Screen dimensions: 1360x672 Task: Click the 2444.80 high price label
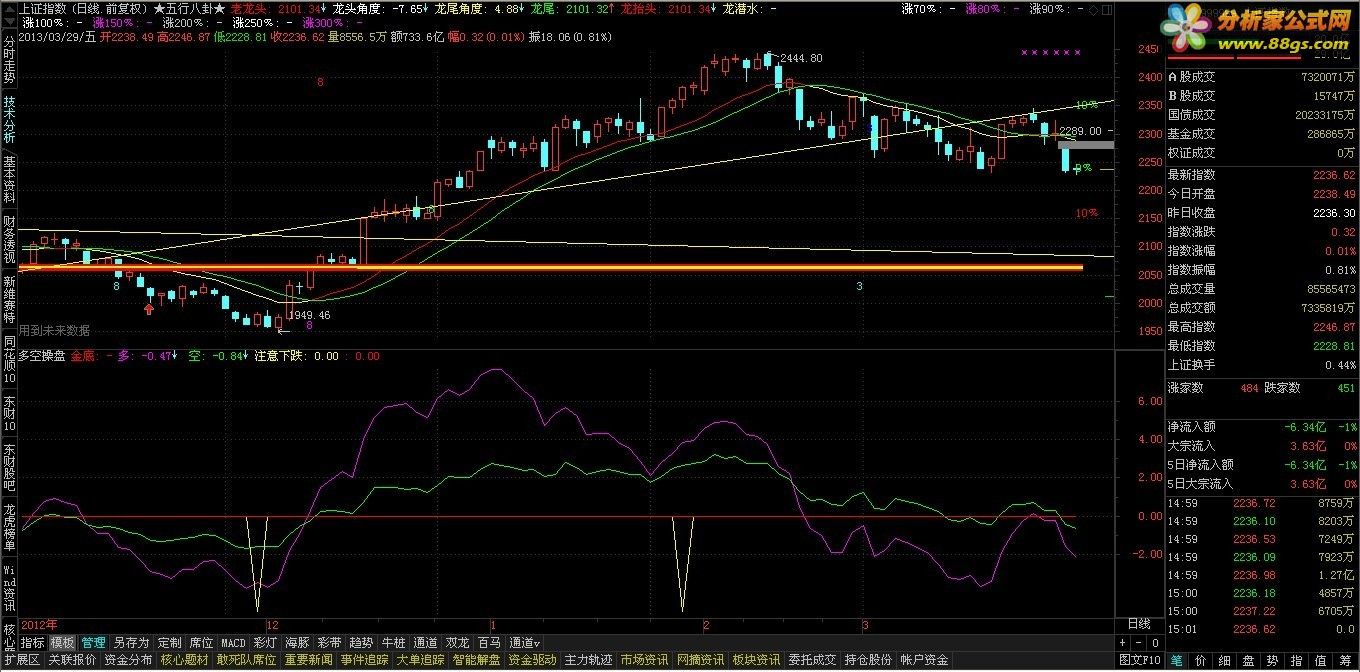point(801,58)
